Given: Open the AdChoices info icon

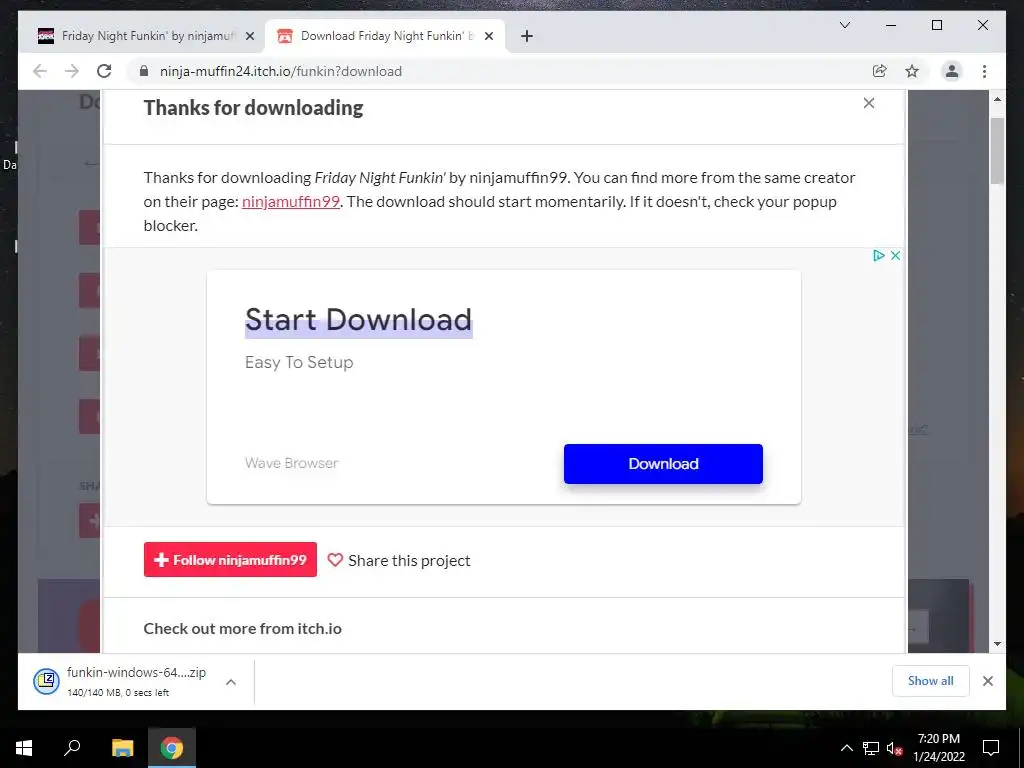Looking at the screenshot, I should click(879, 255).
